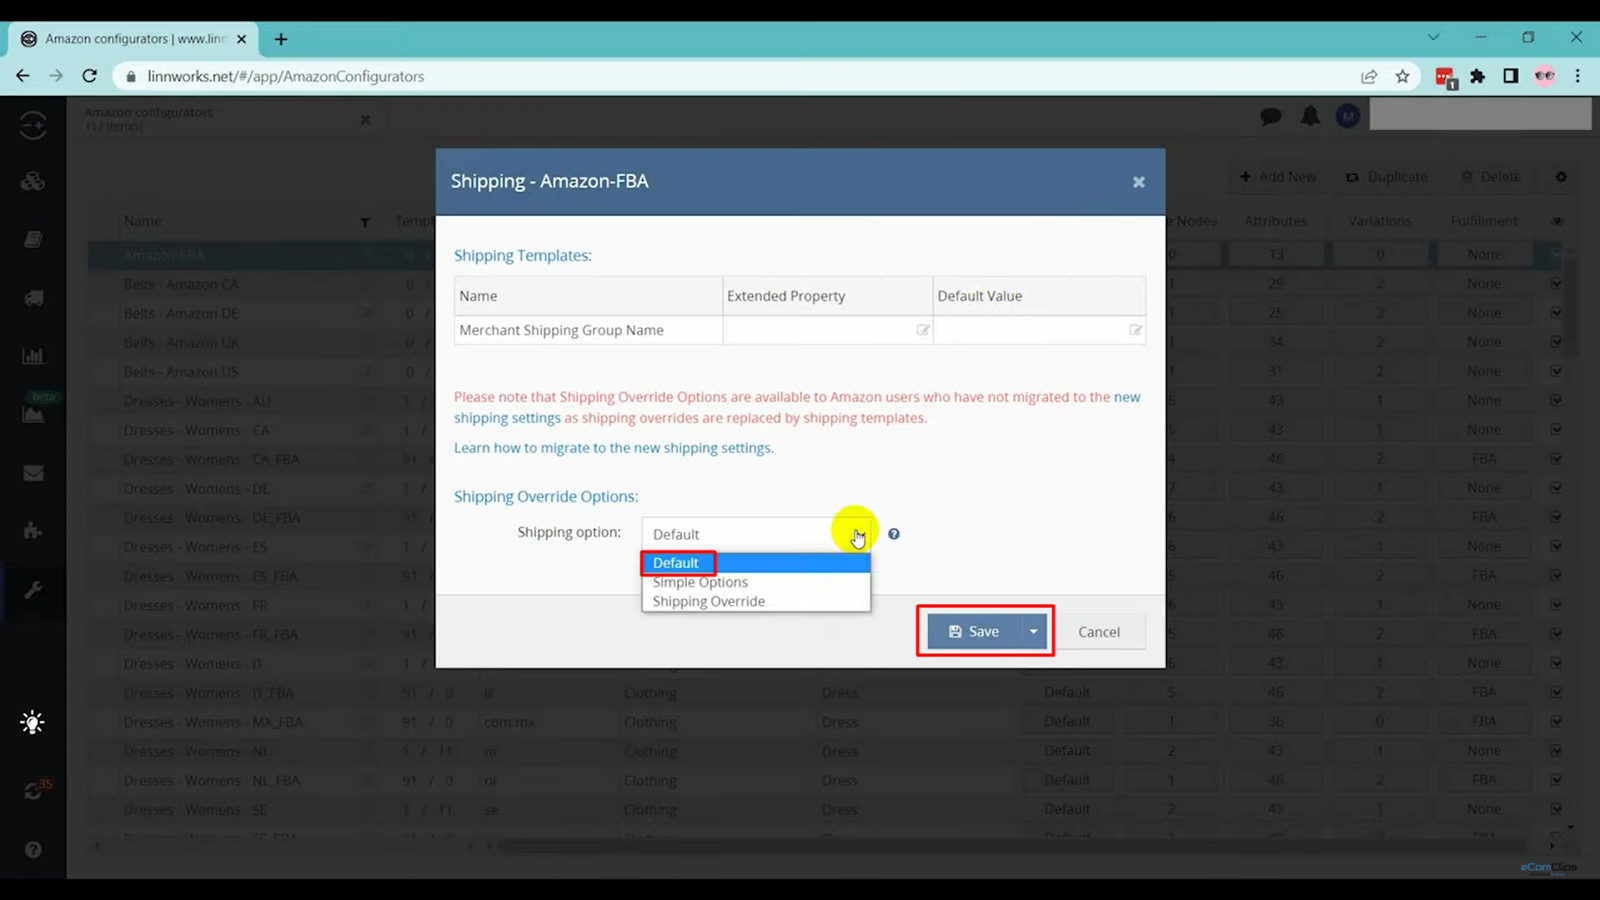This screenshot has width=1600, height=900.
Task: Click the sync icon with red badge
Action: click(x=35, y=790)
